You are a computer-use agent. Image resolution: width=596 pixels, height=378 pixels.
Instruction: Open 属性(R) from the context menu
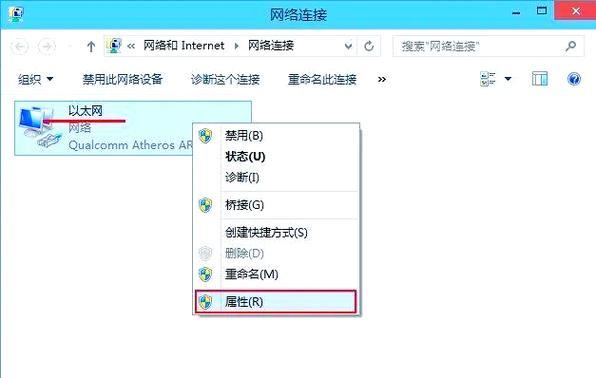276,302
